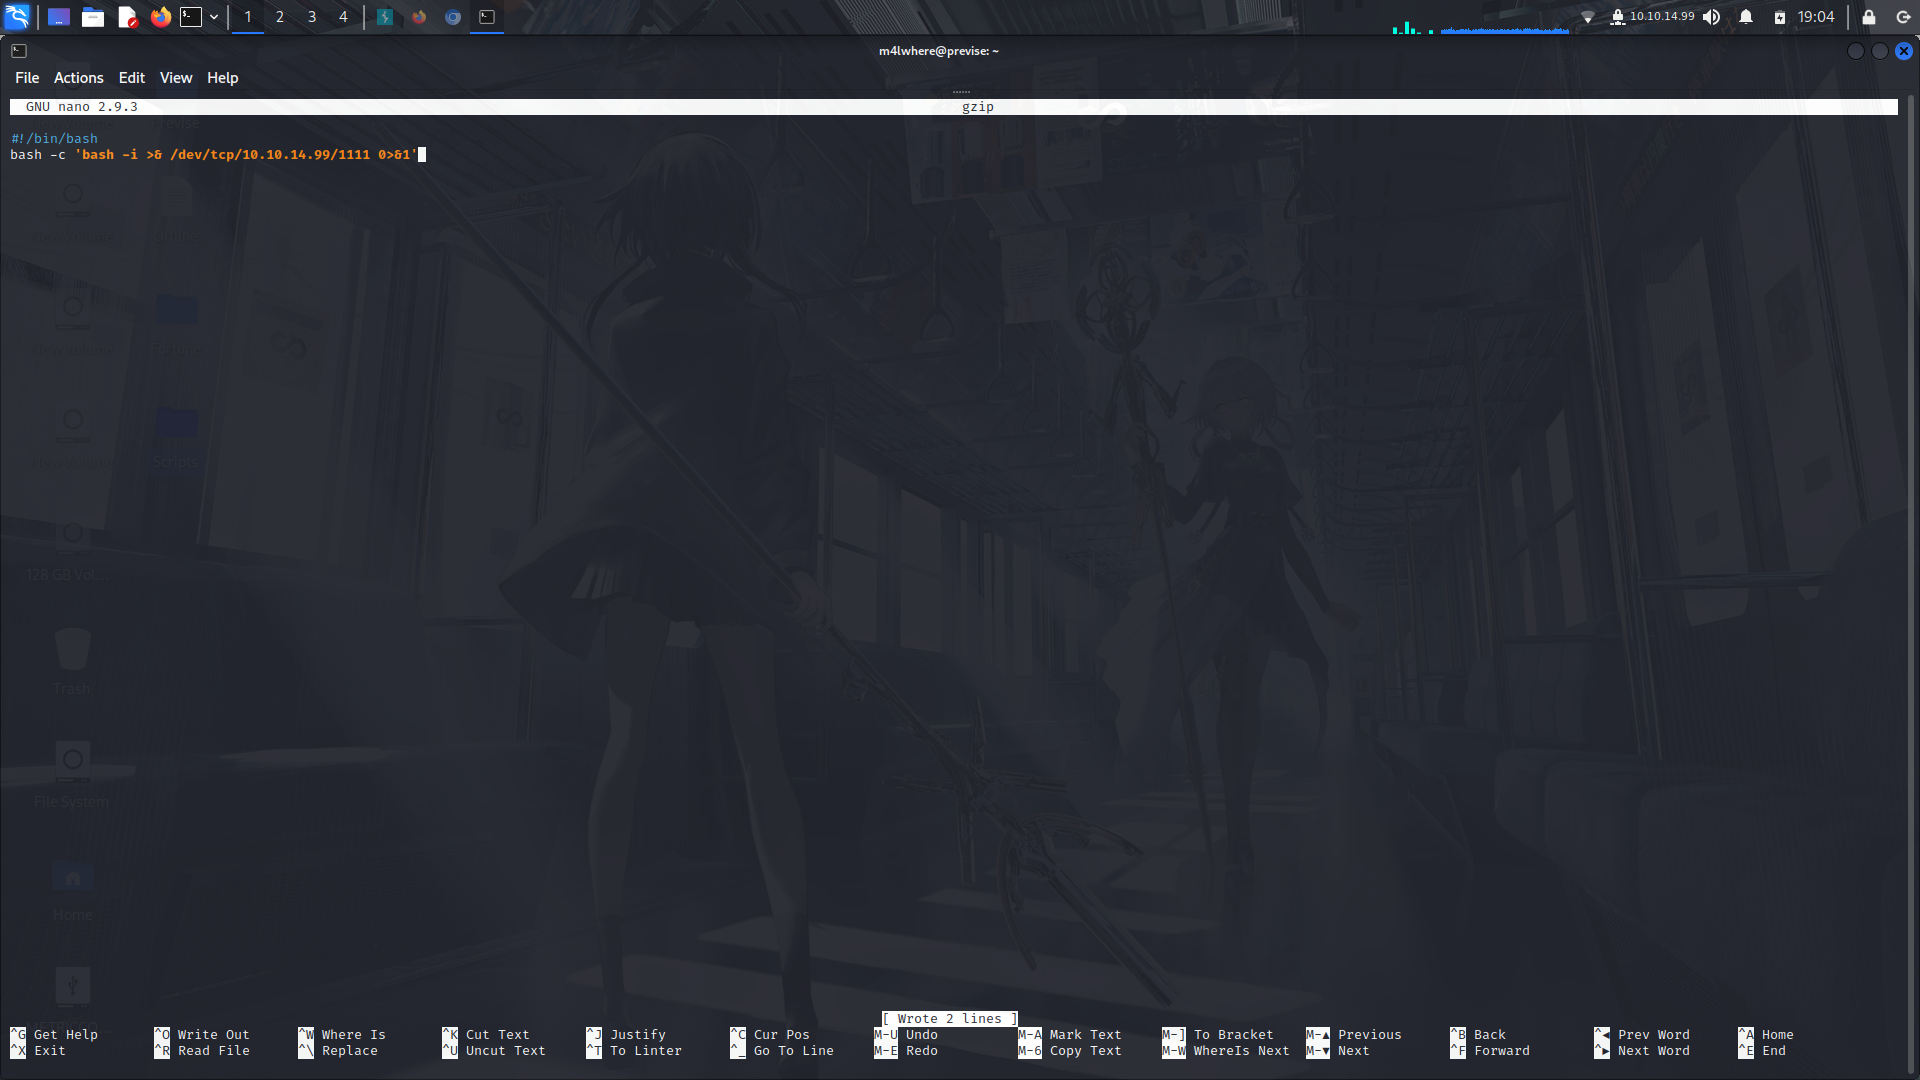Switch to the Chromium taskbar window
The height and width of the screenshot is (1080, 1920).
[451, 17]
